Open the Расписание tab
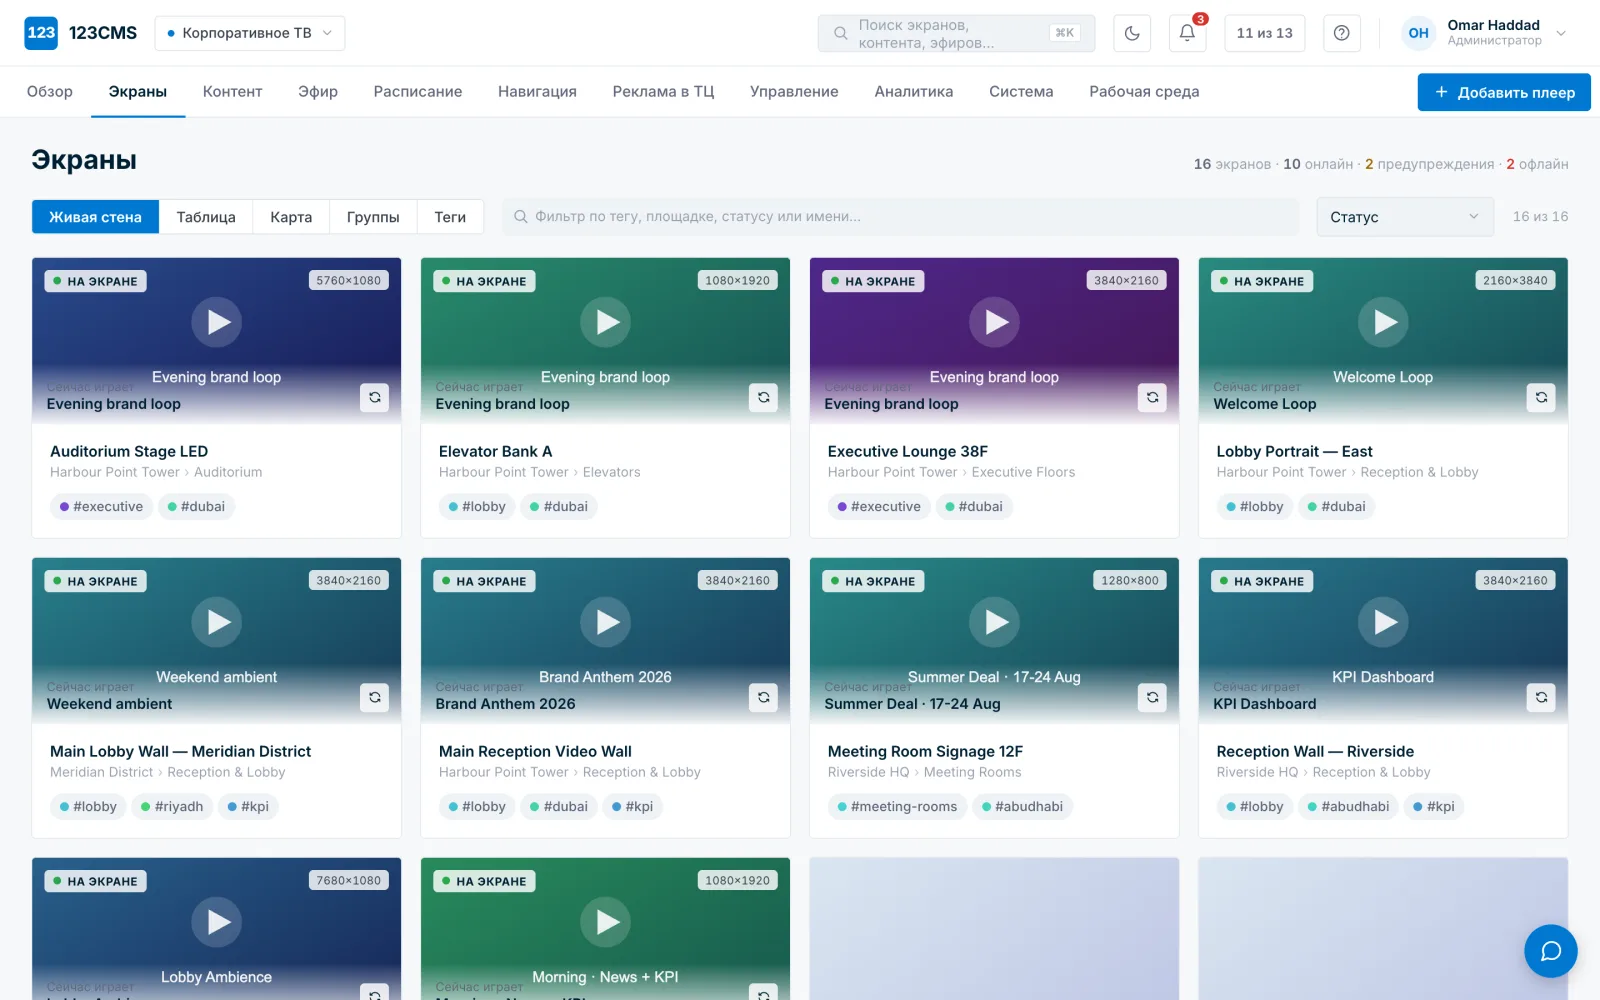 [418, 91]
